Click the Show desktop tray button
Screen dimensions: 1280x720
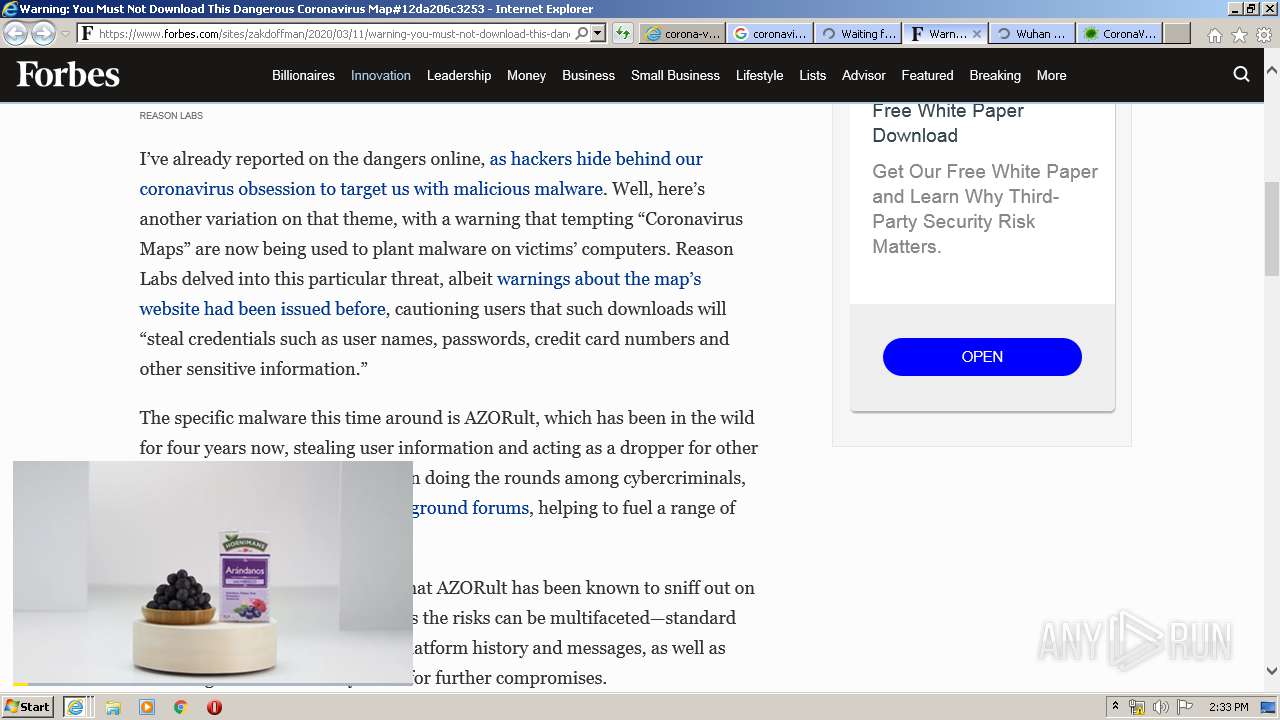point(1268,707)
